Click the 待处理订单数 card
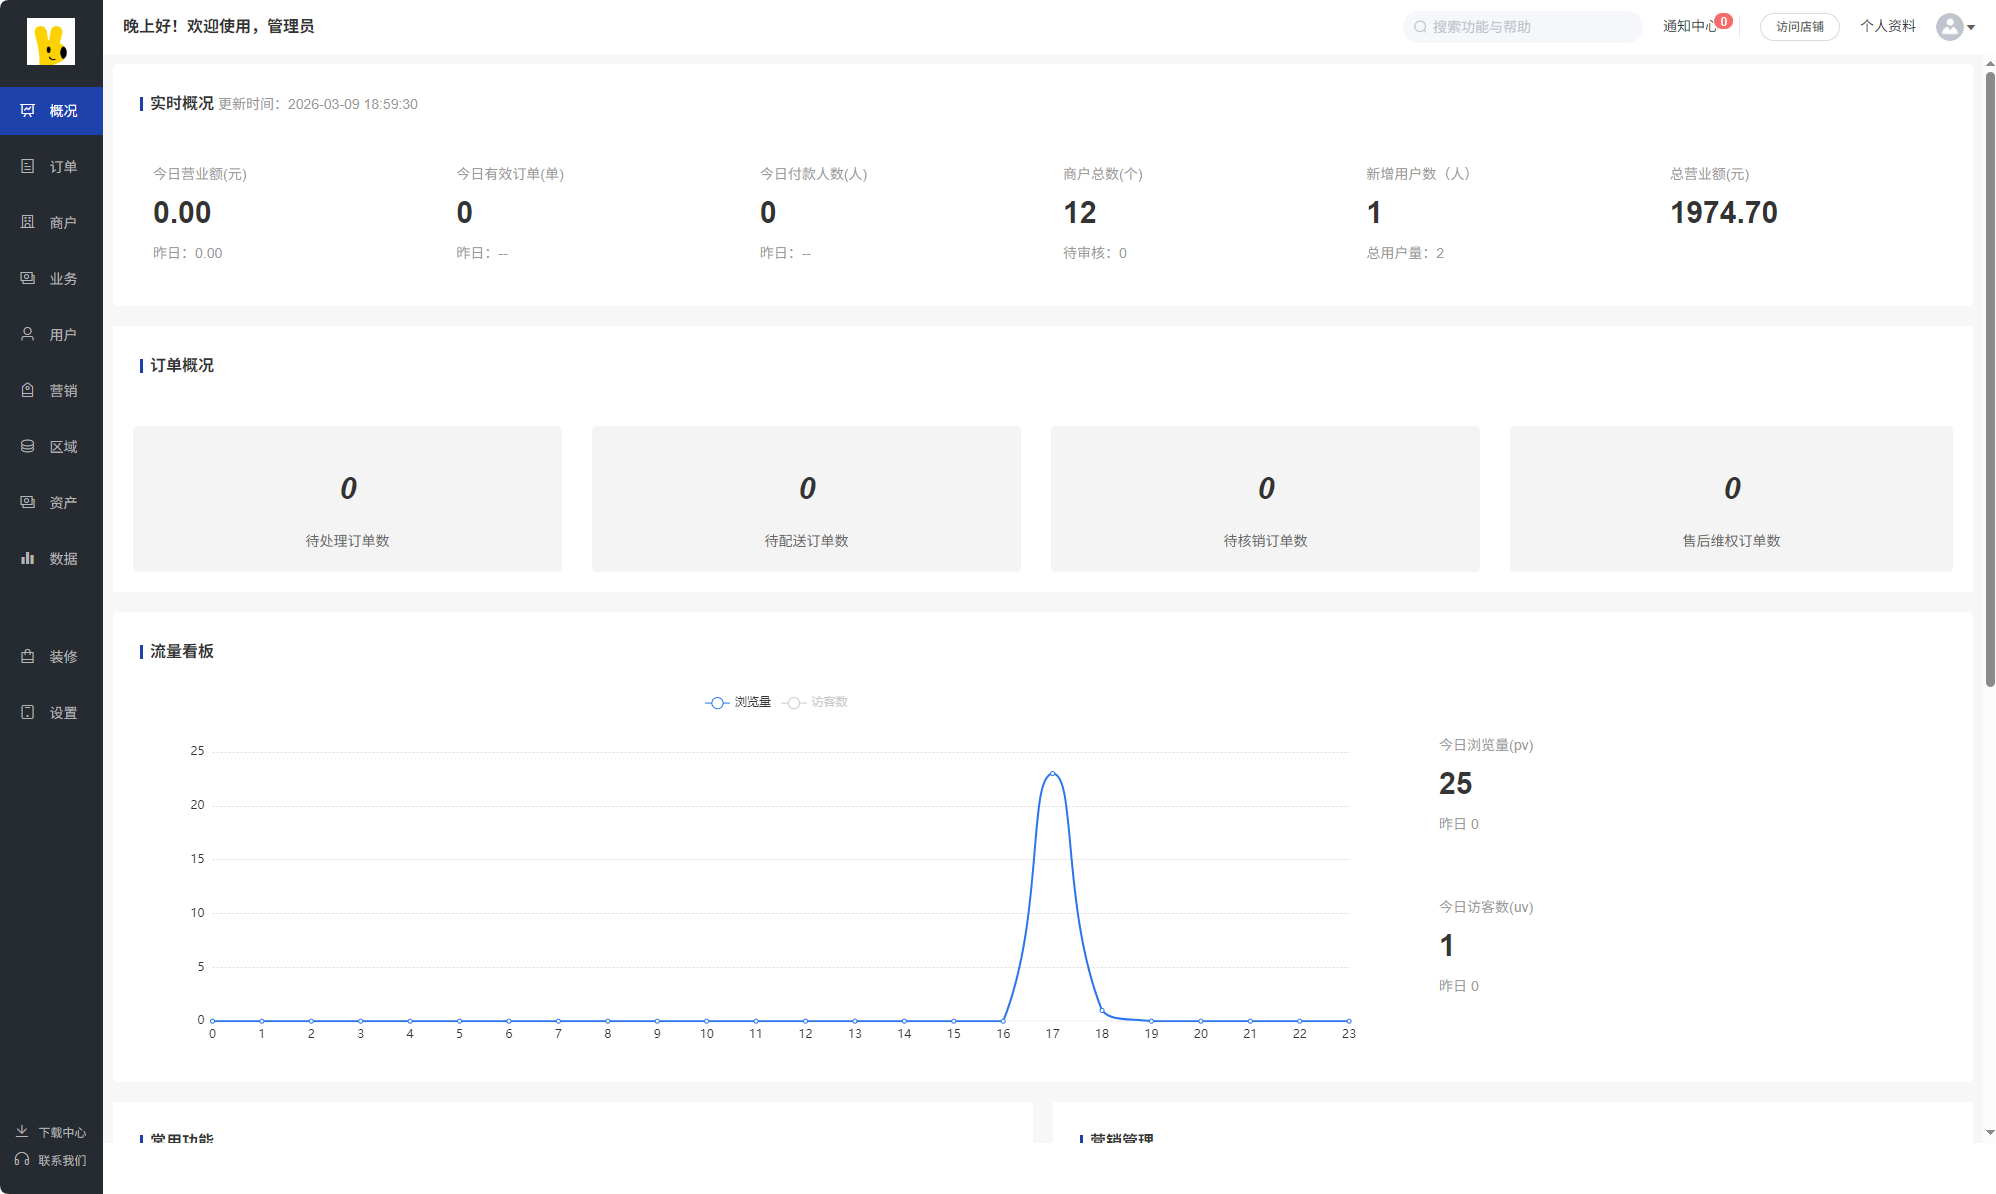1996x1194 pixels. 347,499
